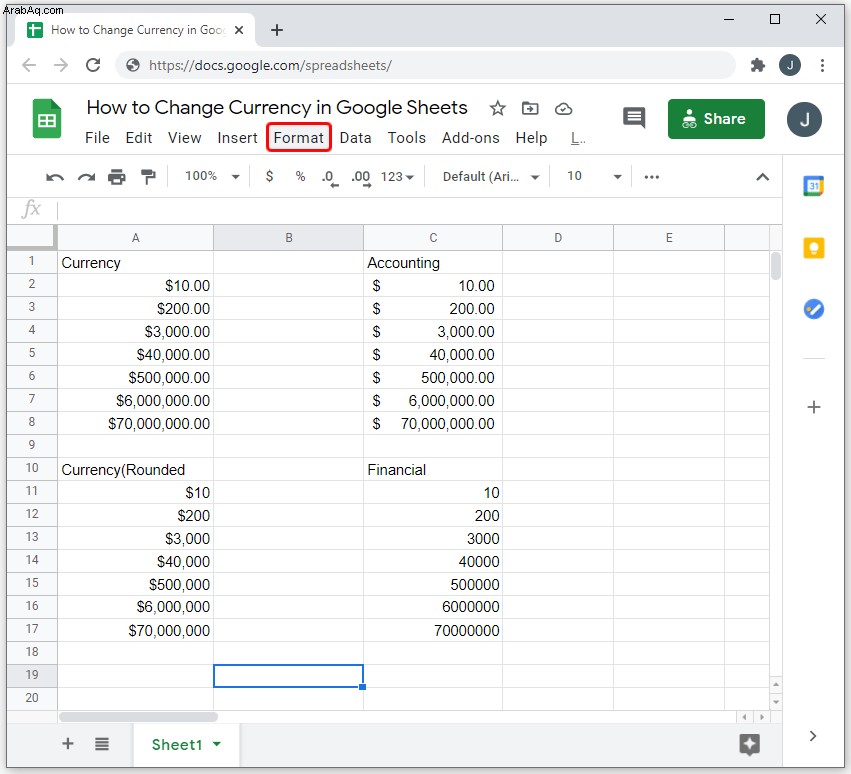Open the Chrome three-dot menu

822,66
